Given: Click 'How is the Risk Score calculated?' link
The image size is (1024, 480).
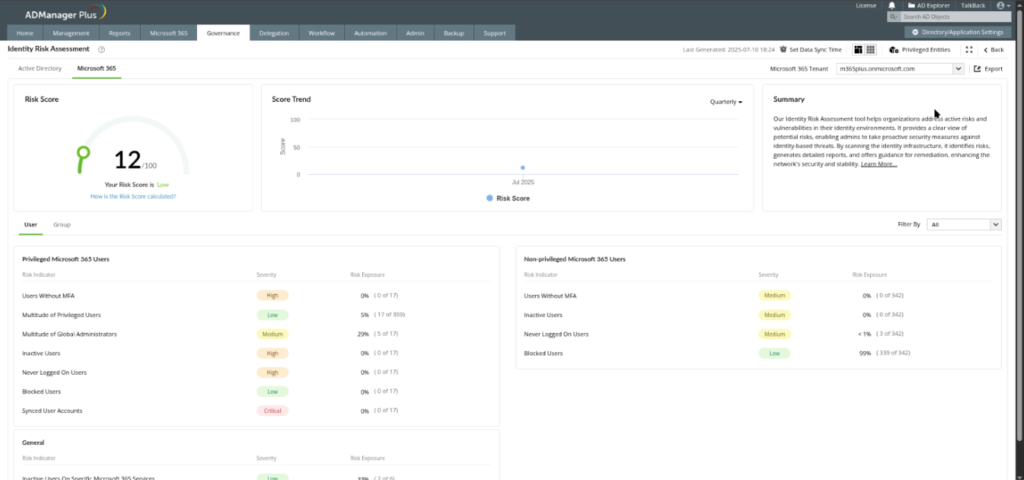Looking at the screenshot, I should [x=133, y=196].
